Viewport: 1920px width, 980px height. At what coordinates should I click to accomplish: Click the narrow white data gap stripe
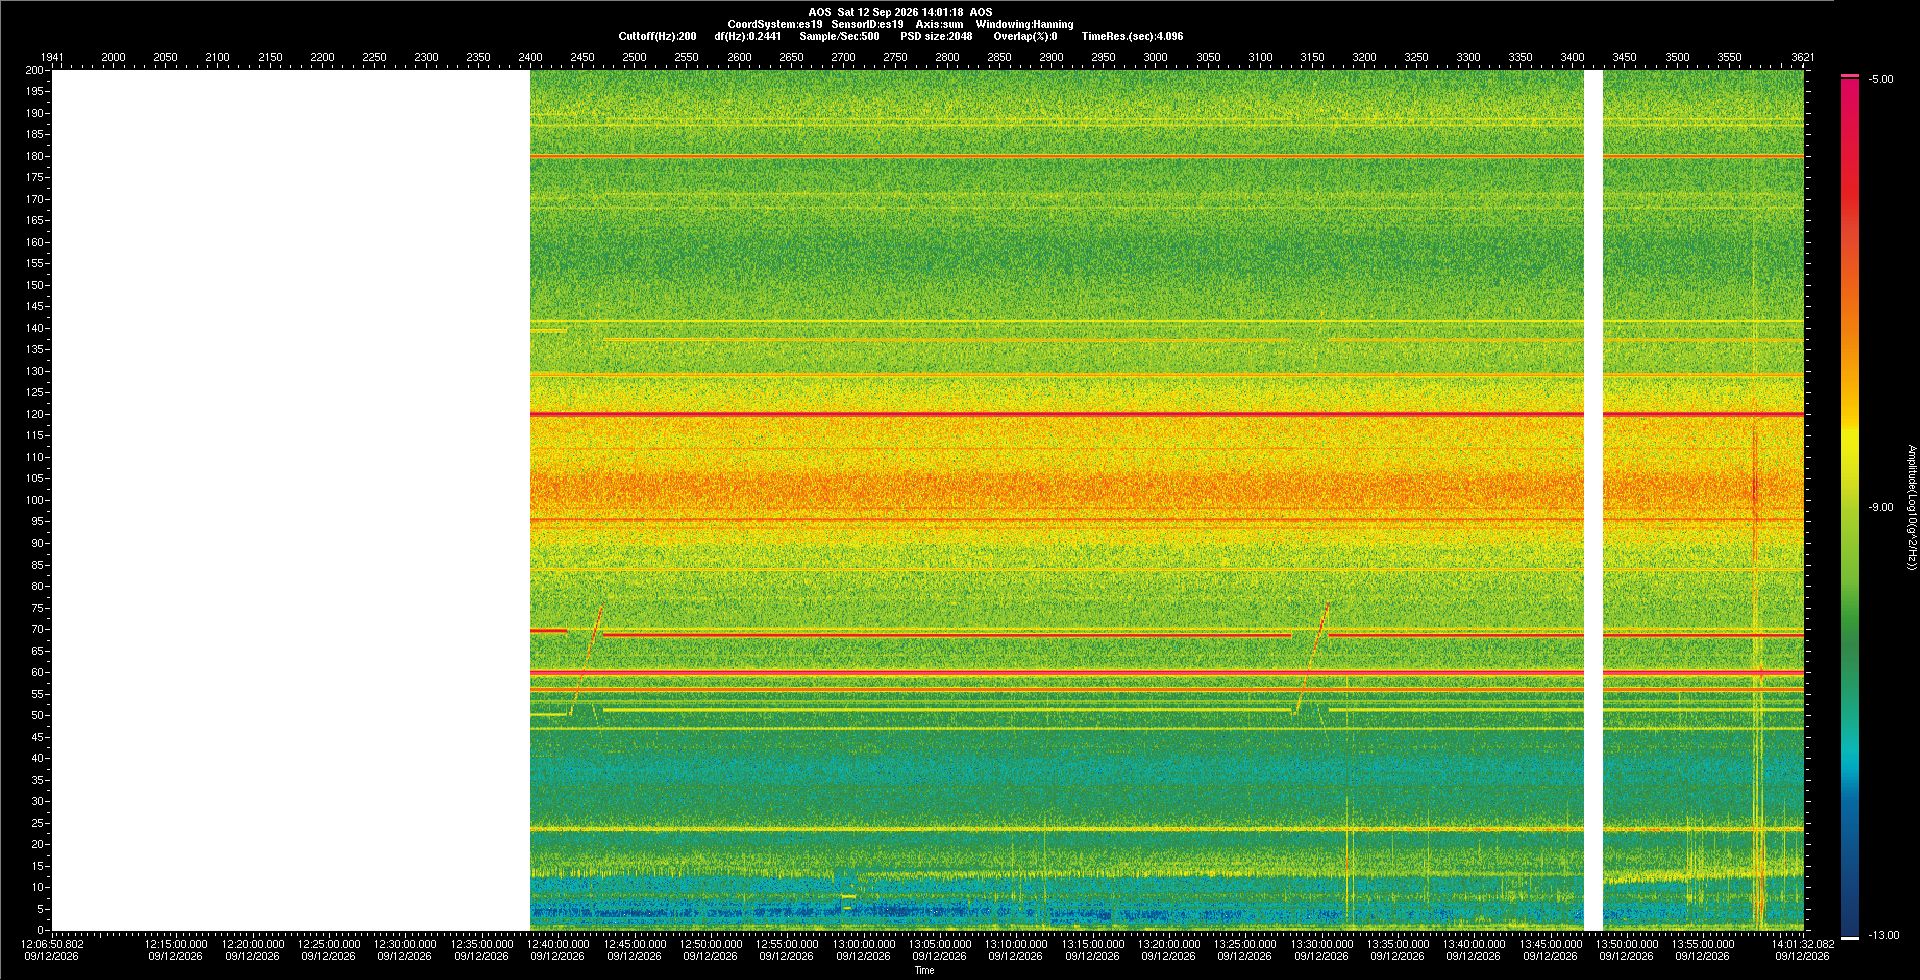pyautogui.click(x=1593, y=500)
